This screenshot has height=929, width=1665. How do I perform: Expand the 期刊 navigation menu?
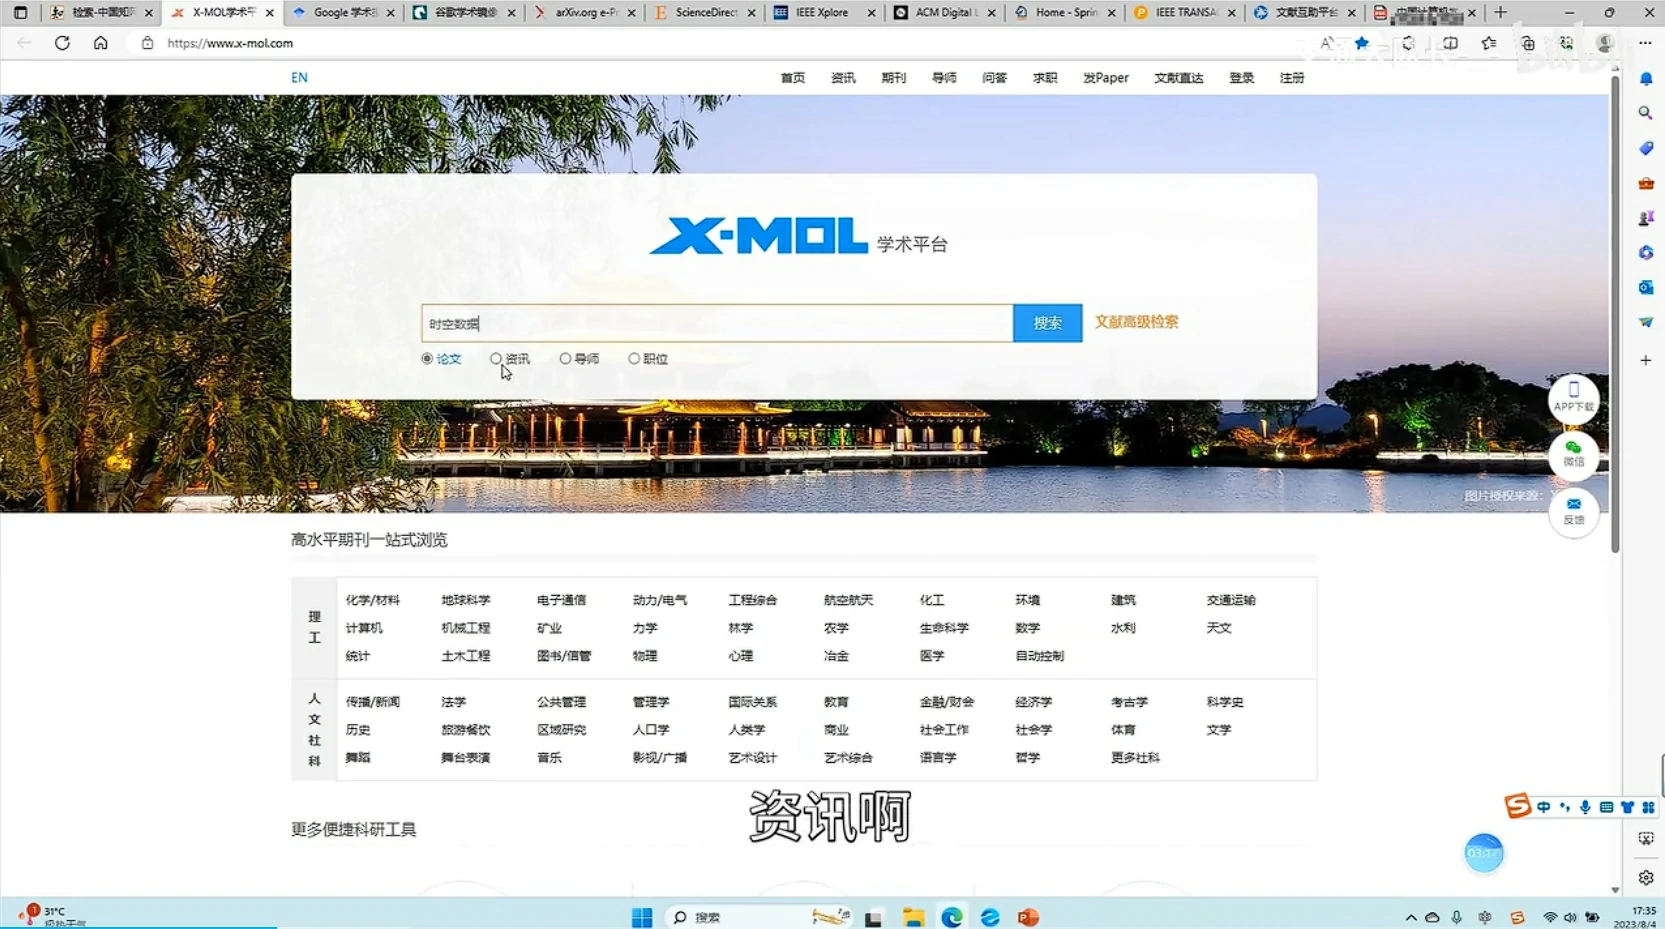tap(893, 78)
